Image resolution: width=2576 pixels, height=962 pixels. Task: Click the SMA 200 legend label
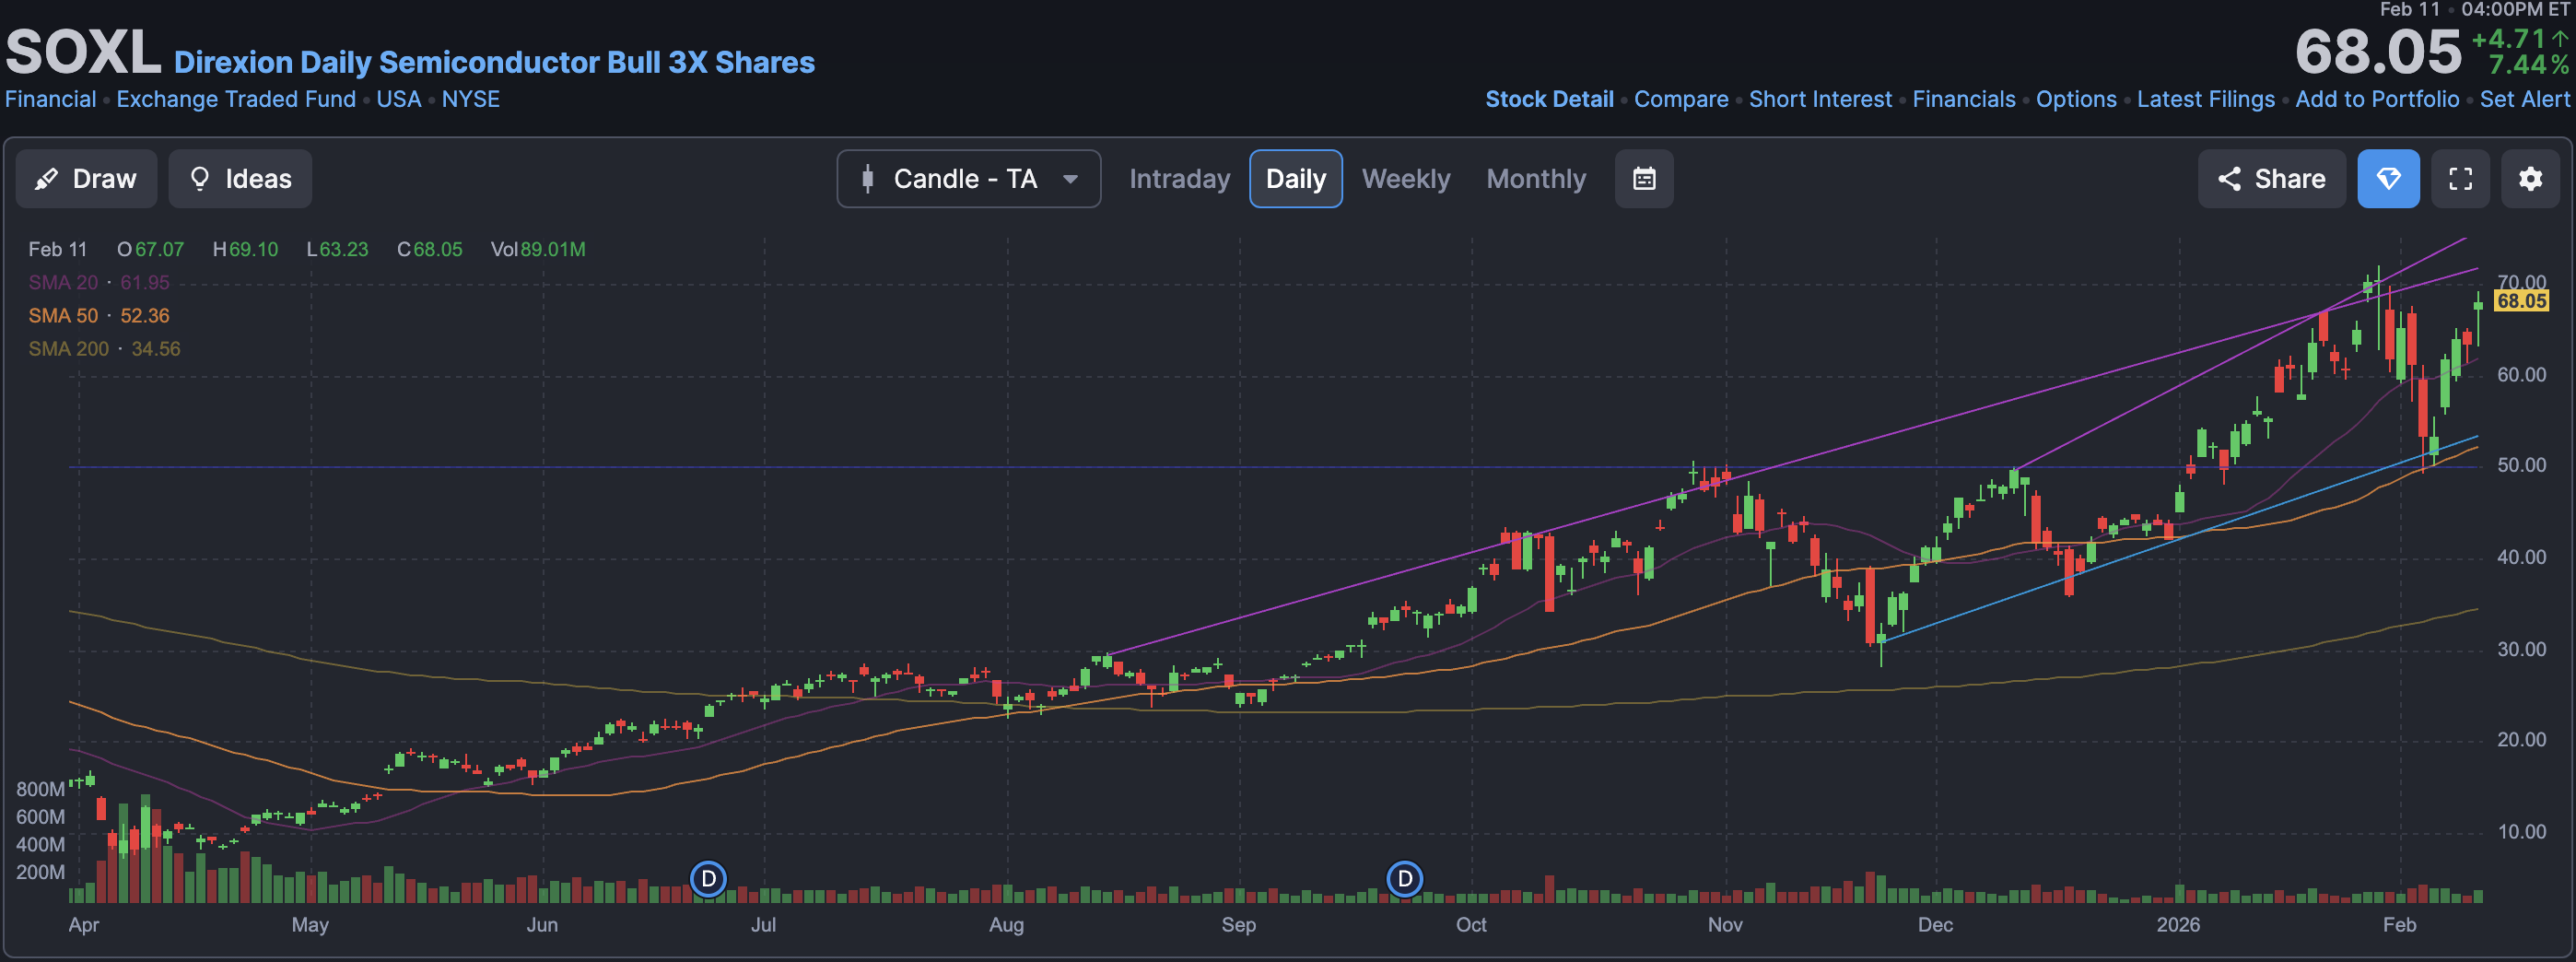coord(68,348)
